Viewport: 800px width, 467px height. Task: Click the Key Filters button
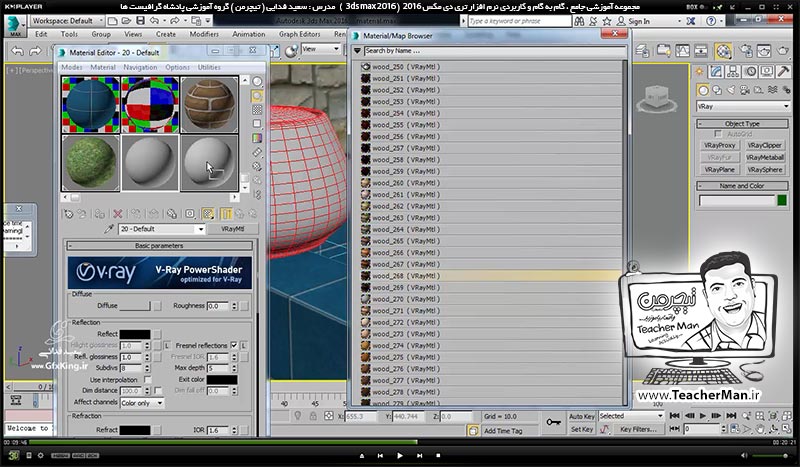coord(638,429)
